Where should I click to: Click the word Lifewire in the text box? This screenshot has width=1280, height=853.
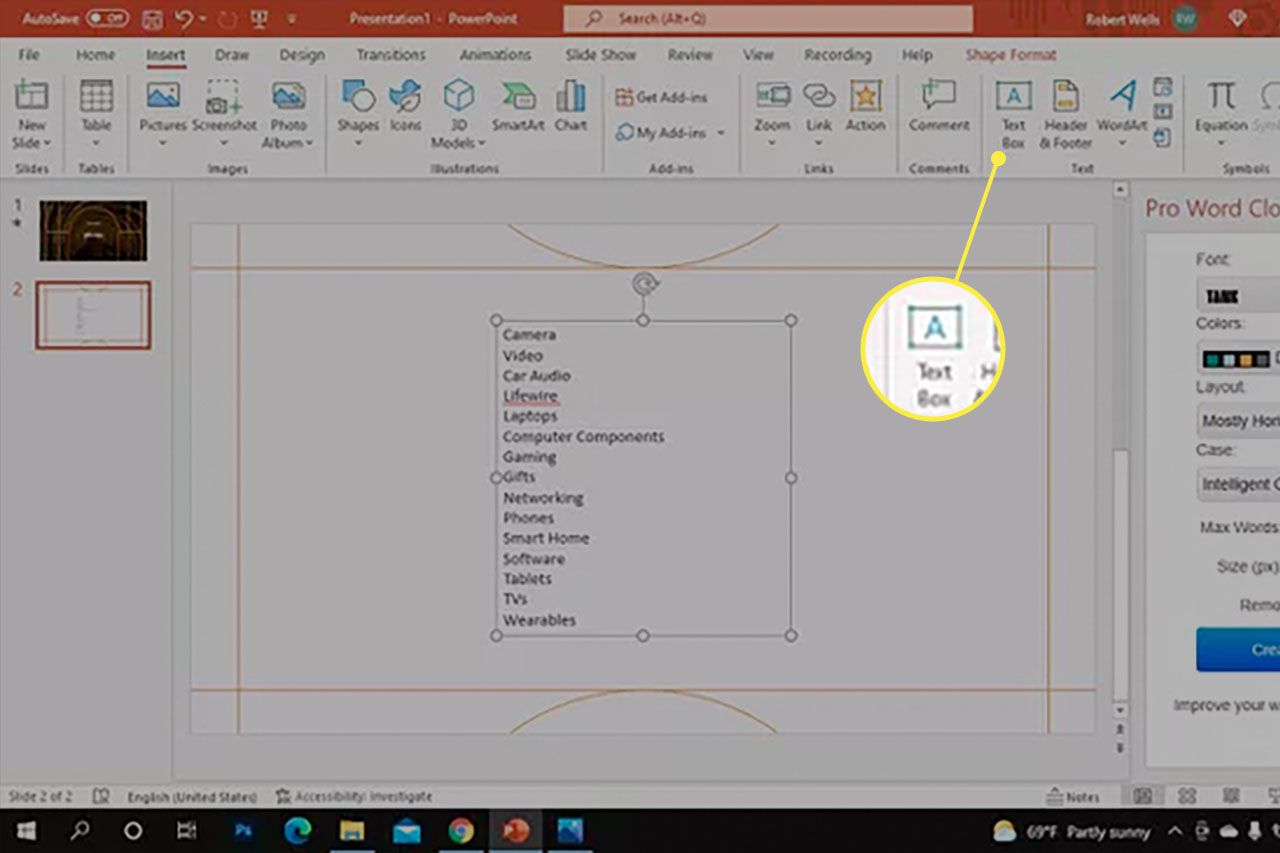[530, 396]
